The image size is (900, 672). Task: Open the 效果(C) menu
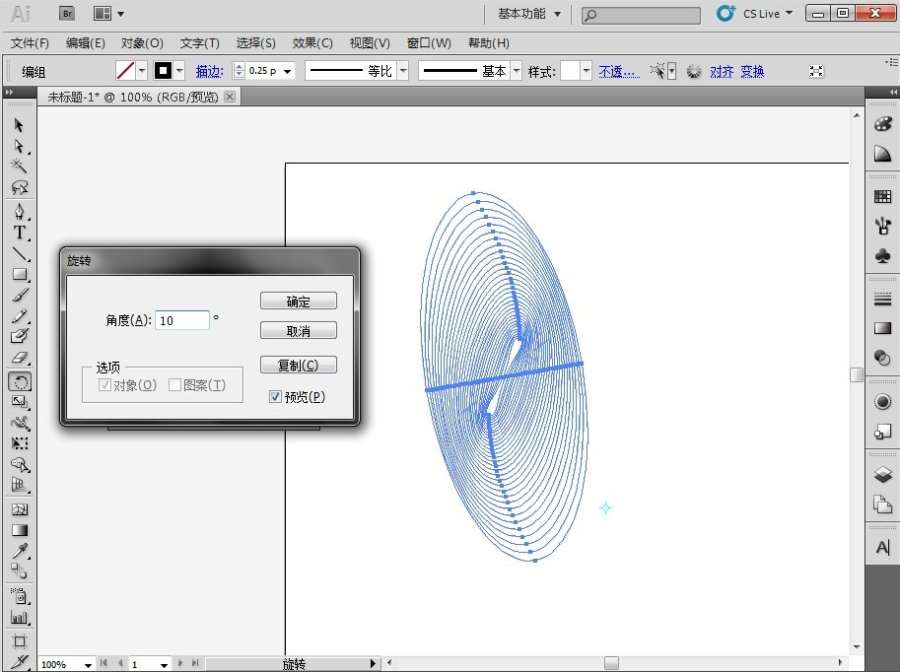pos(312,43)
